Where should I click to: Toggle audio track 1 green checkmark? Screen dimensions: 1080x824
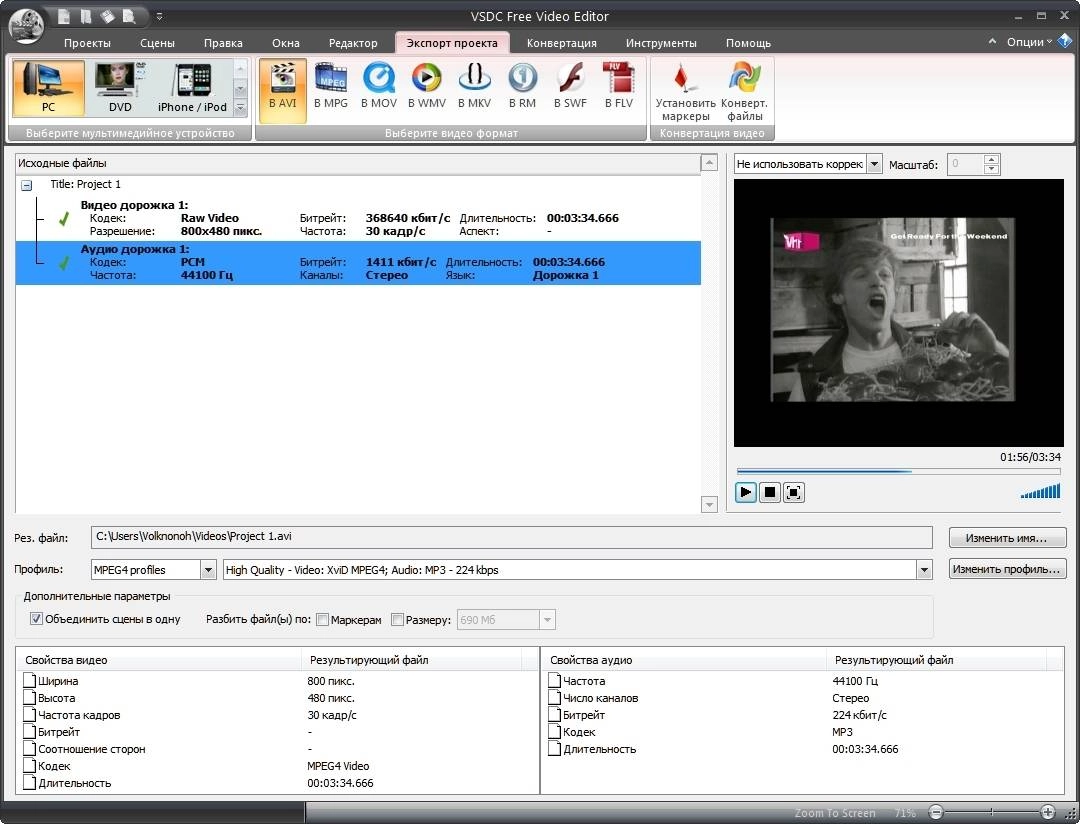pyautogui.click(x=64, y=262)
